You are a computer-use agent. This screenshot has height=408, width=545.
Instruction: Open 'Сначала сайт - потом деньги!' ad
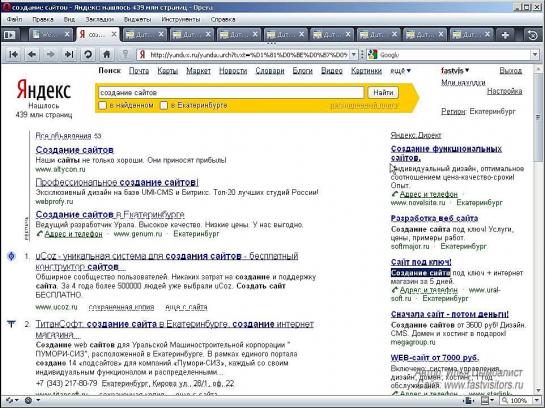pyautogui.click(x=449, y=314)
